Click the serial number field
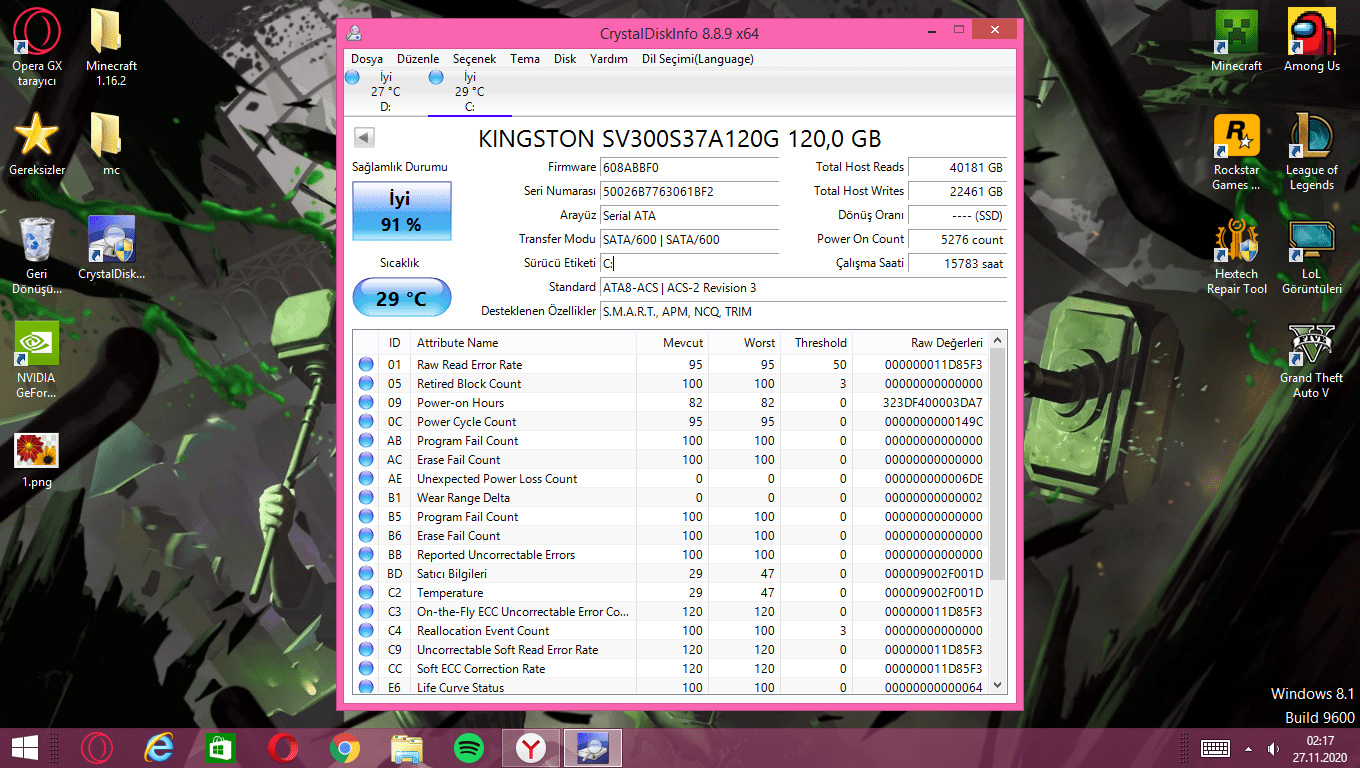The width and height of the screenshot is (1360, 768). point(689,191)
